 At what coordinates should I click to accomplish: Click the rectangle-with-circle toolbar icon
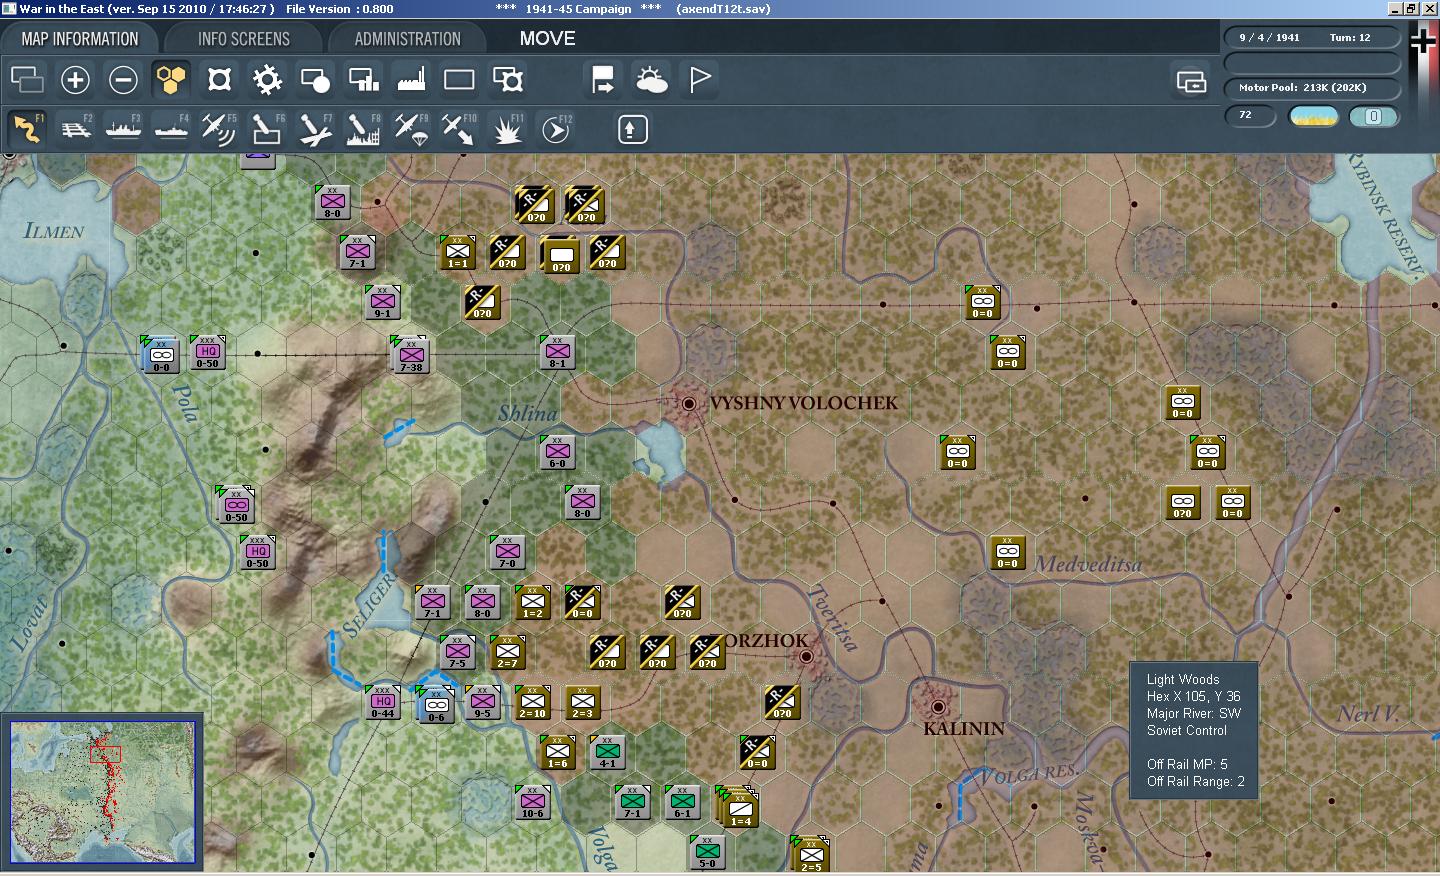pos(315,79)
